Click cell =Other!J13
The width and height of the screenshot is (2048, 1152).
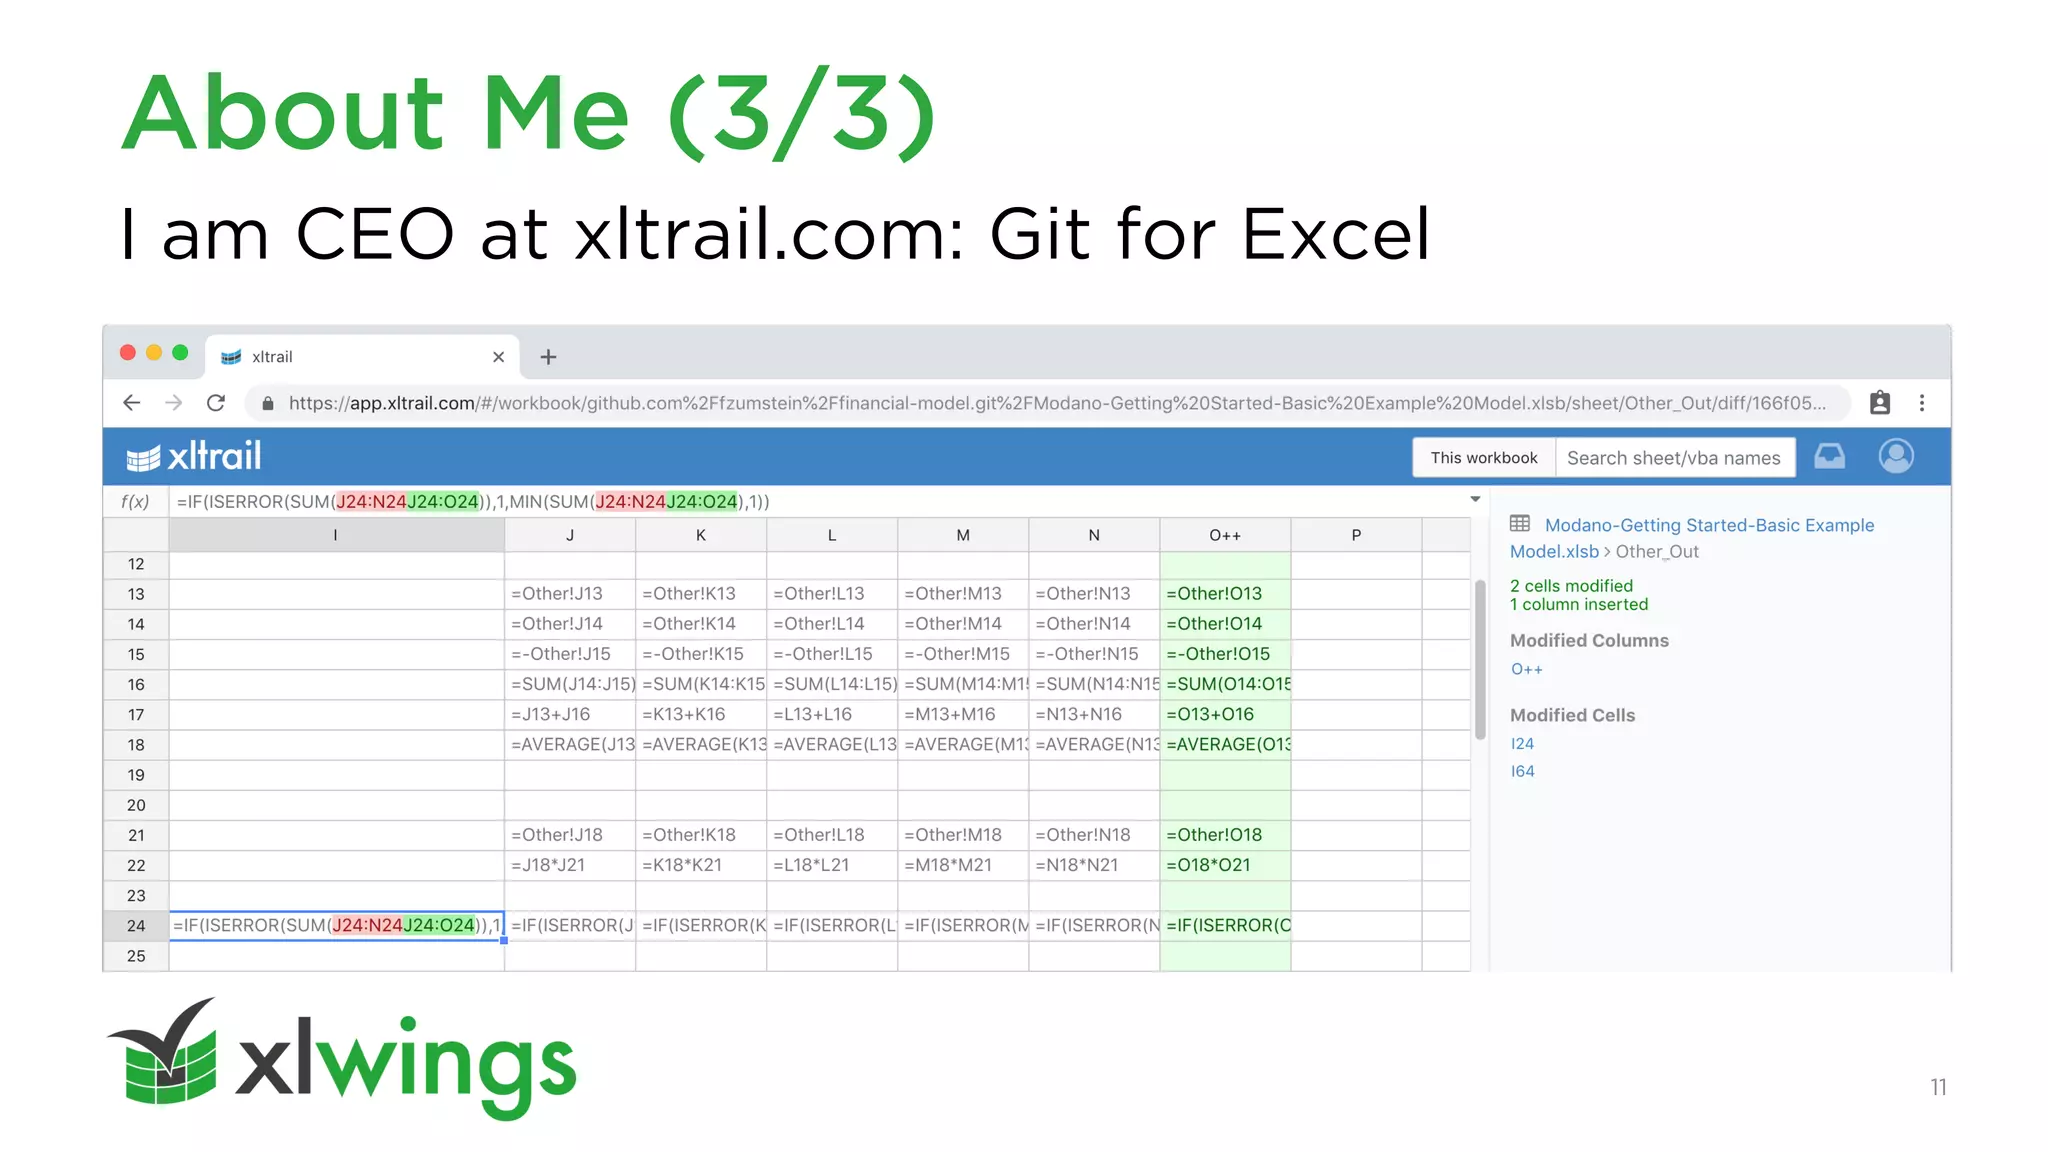pos(570,594)
